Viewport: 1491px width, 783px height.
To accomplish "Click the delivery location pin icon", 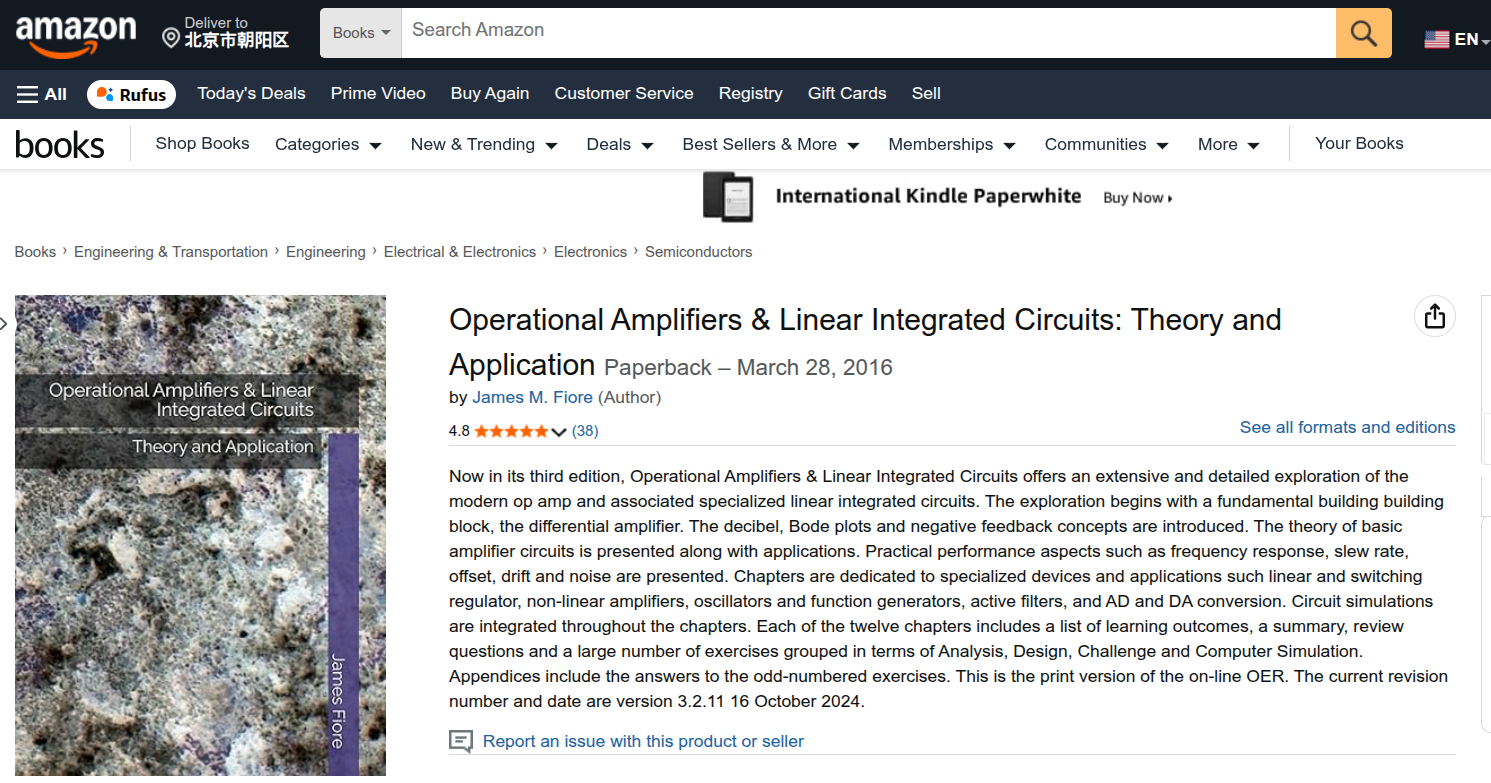I will [171, 38].
